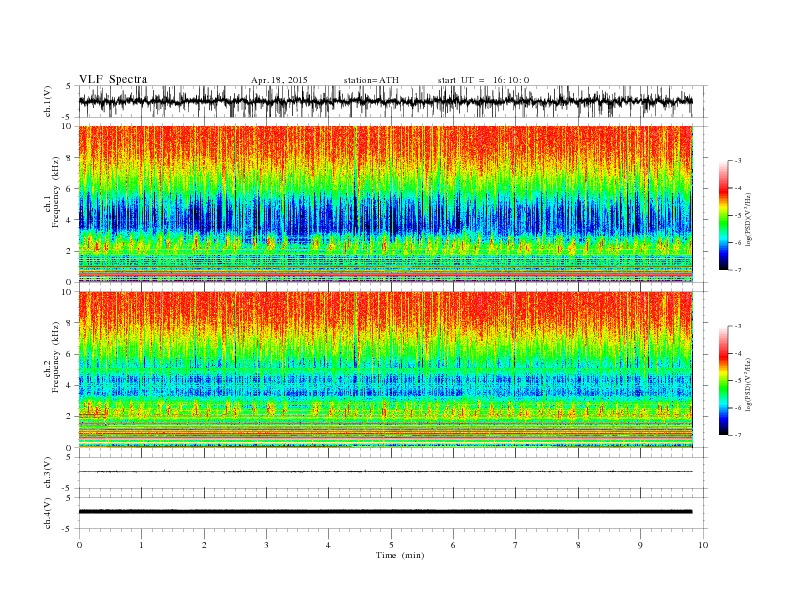Click the '4' kHz tick on ch.1 spectrogram
This screenshot has height=612, width=792.
(x=69, y=220)
